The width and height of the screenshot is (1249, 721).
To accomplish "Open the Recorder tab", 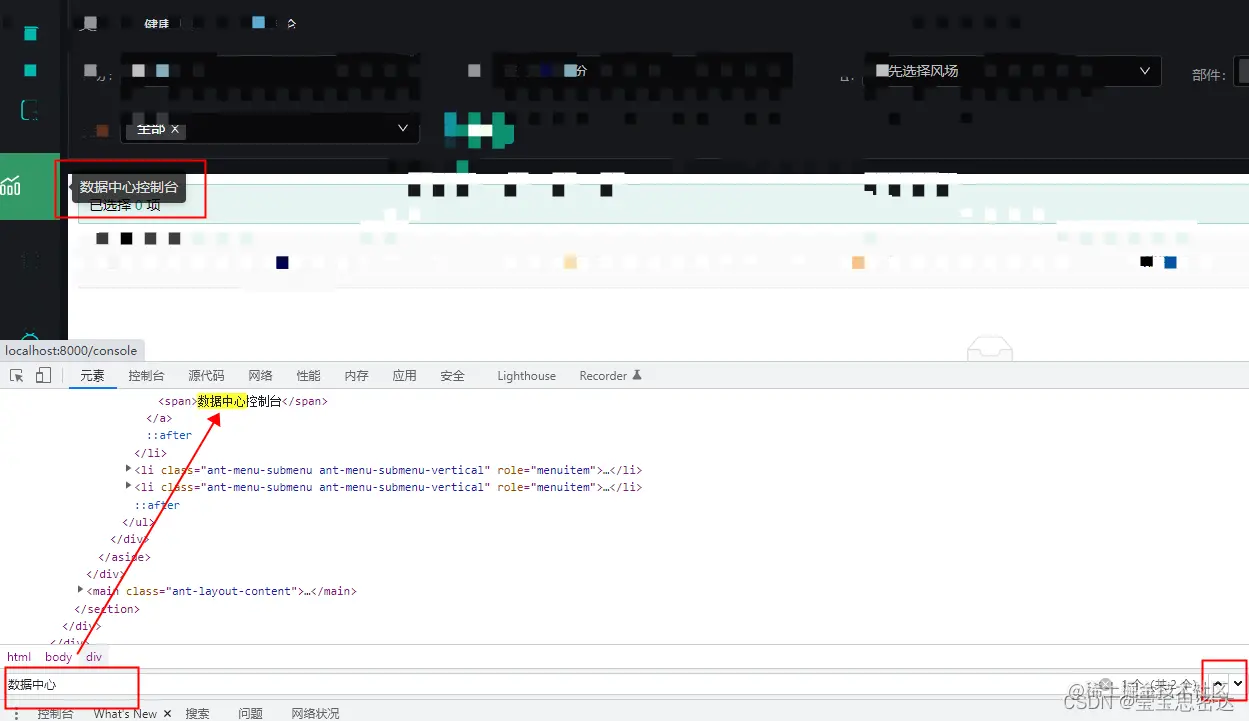I will (x=610, y=376).
